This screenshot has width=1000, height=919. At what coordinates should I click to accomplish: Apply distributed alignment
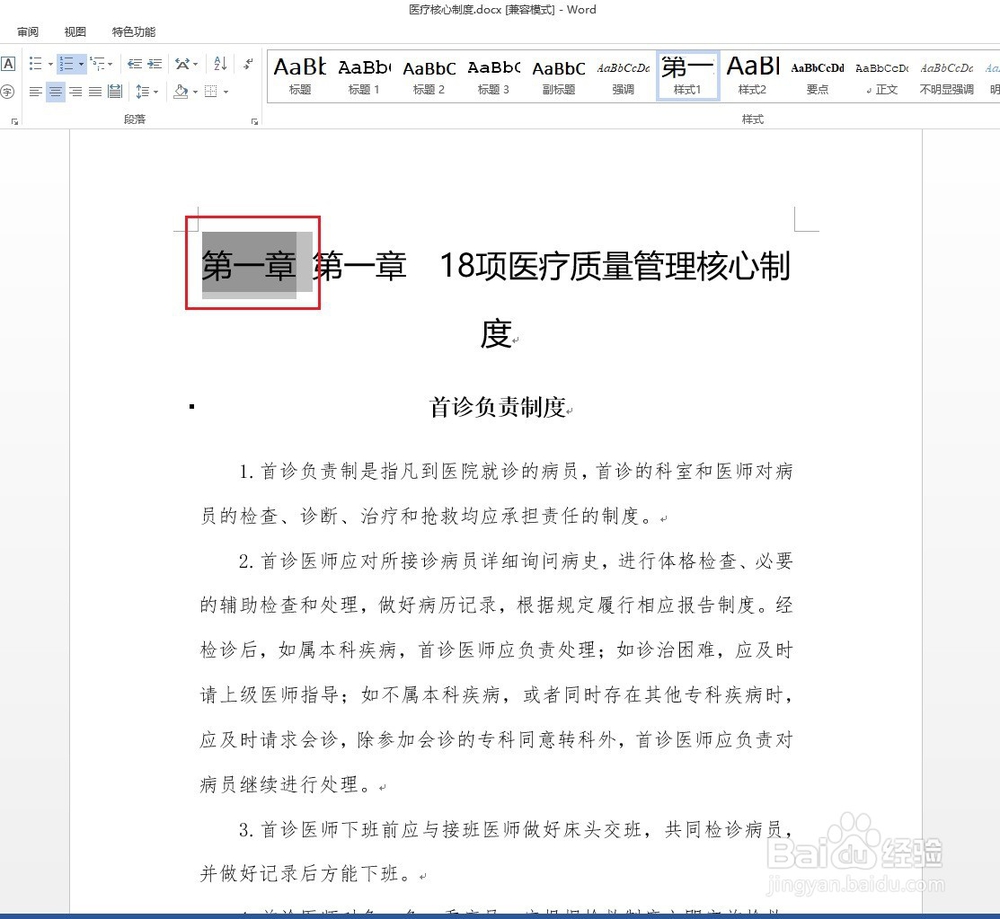[115, 92]
